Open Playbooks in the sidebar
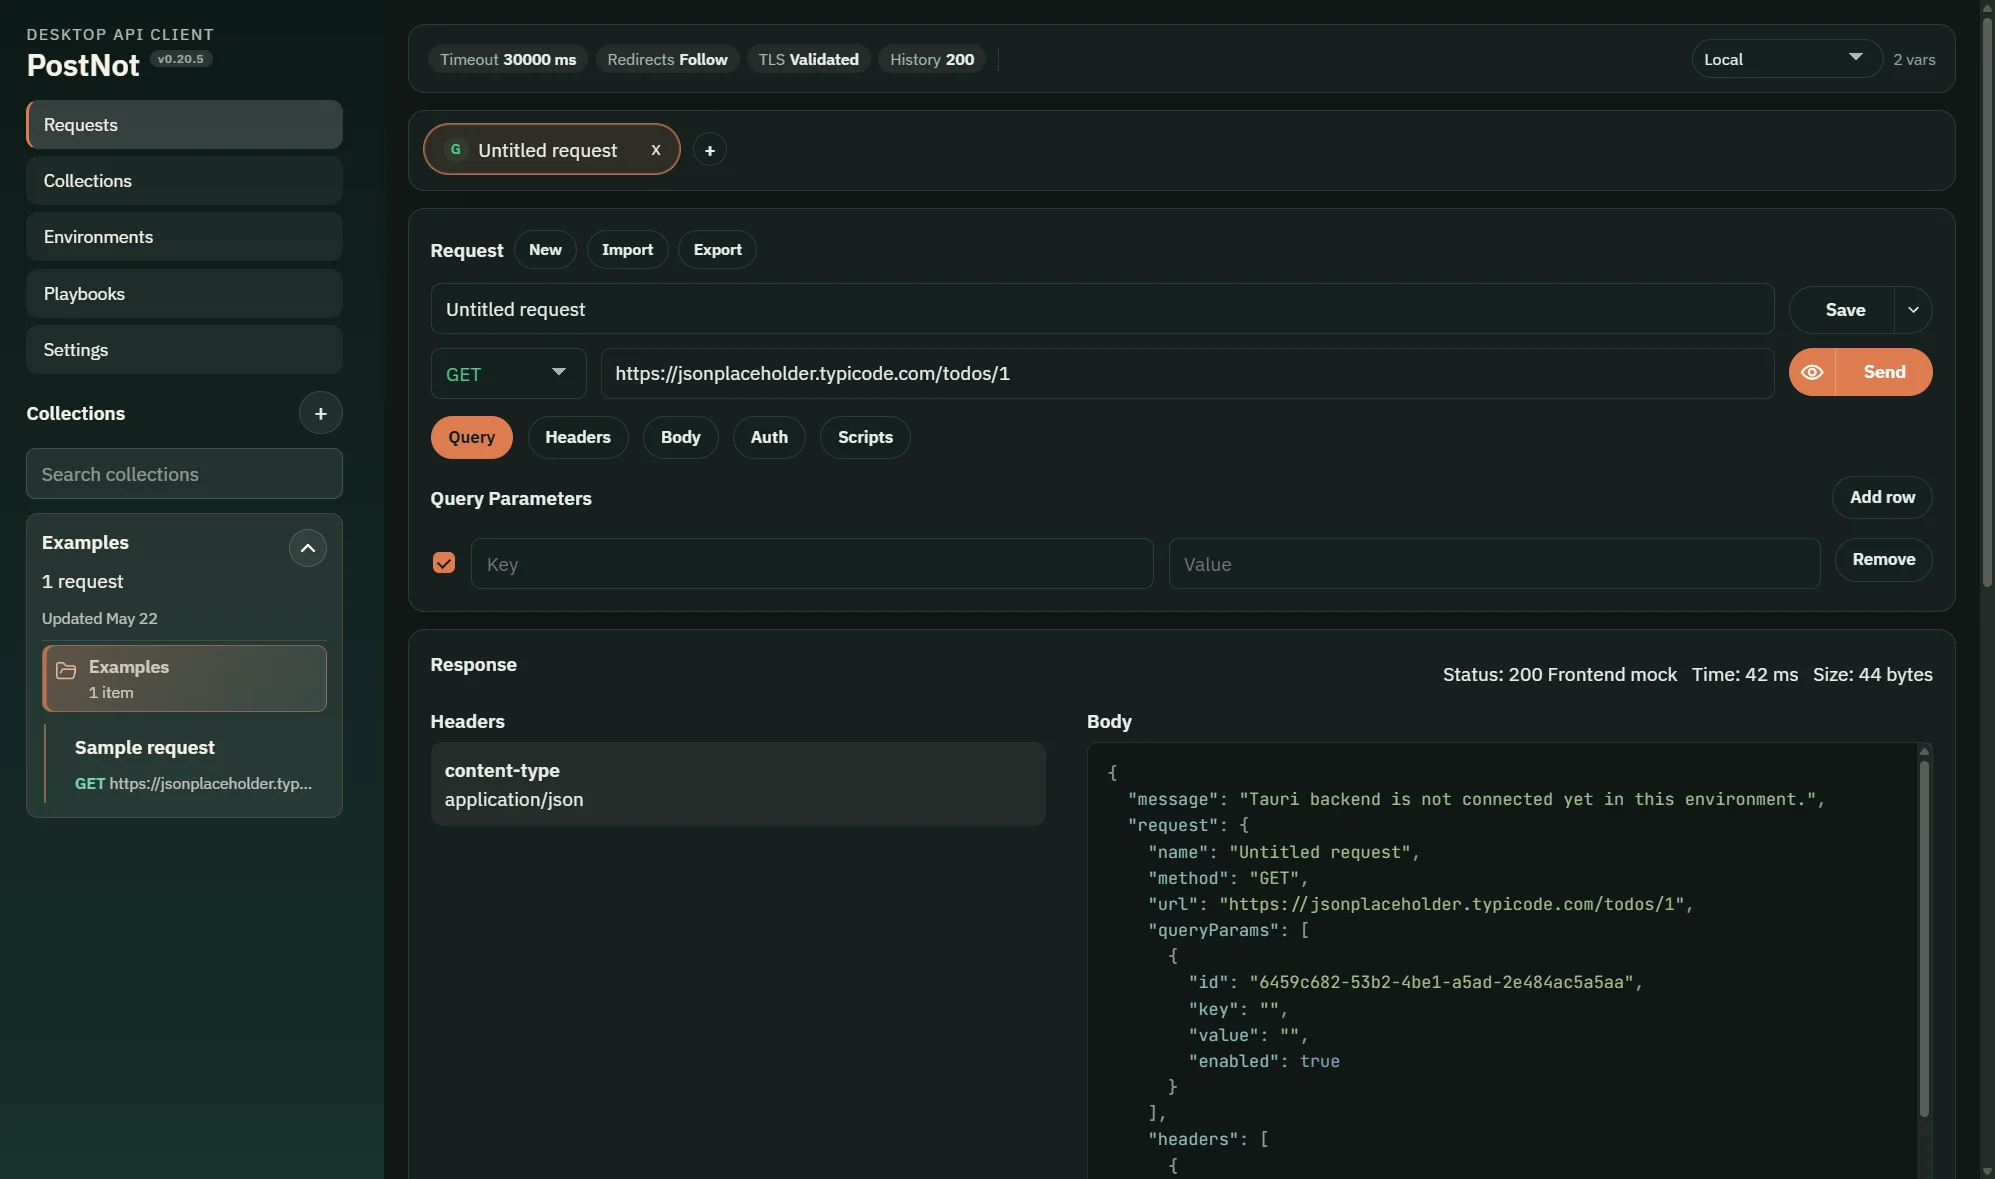The height and width of the screenshot is (1179, 1995). pyautogui.click(x=184, y=294)
